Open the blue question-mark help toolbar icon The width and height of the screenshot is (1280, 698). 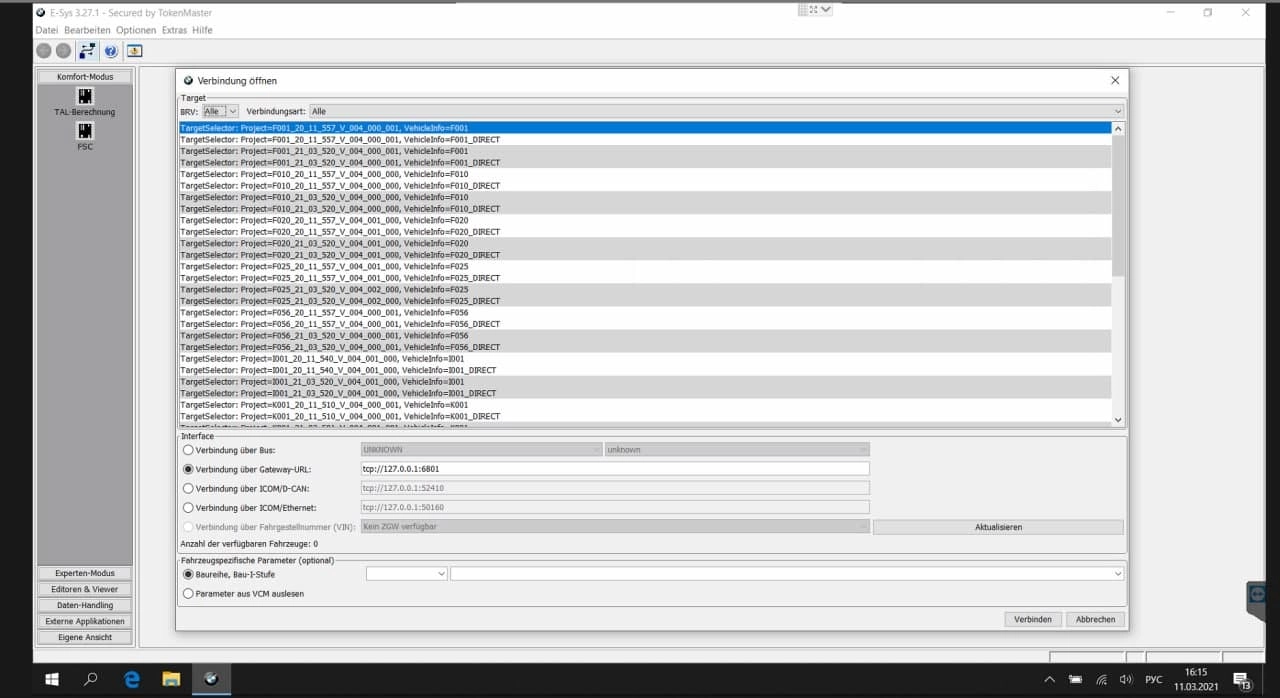click(x=111, y=50)
